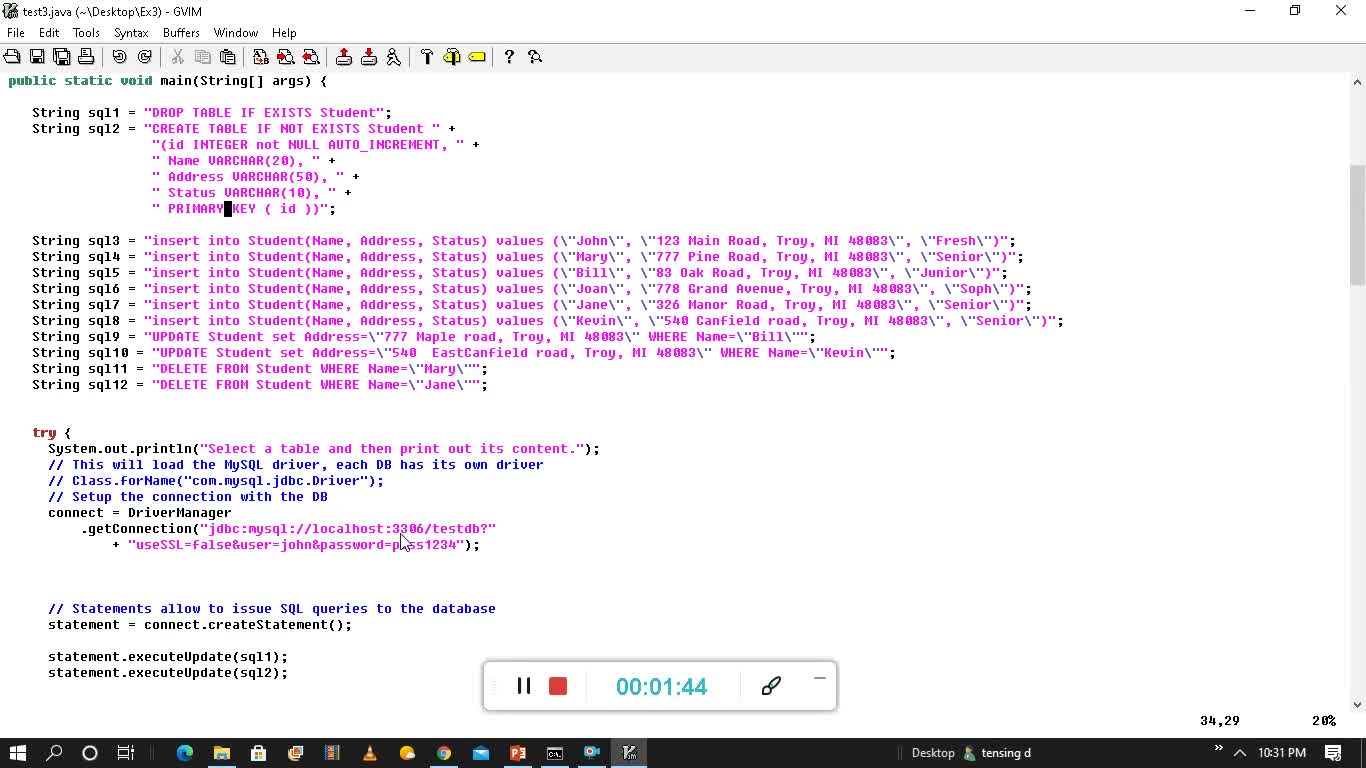Open the Windows Start menu
This screenshot has width=1366, height=768.
pyautogui.click(x=18, y=753)
